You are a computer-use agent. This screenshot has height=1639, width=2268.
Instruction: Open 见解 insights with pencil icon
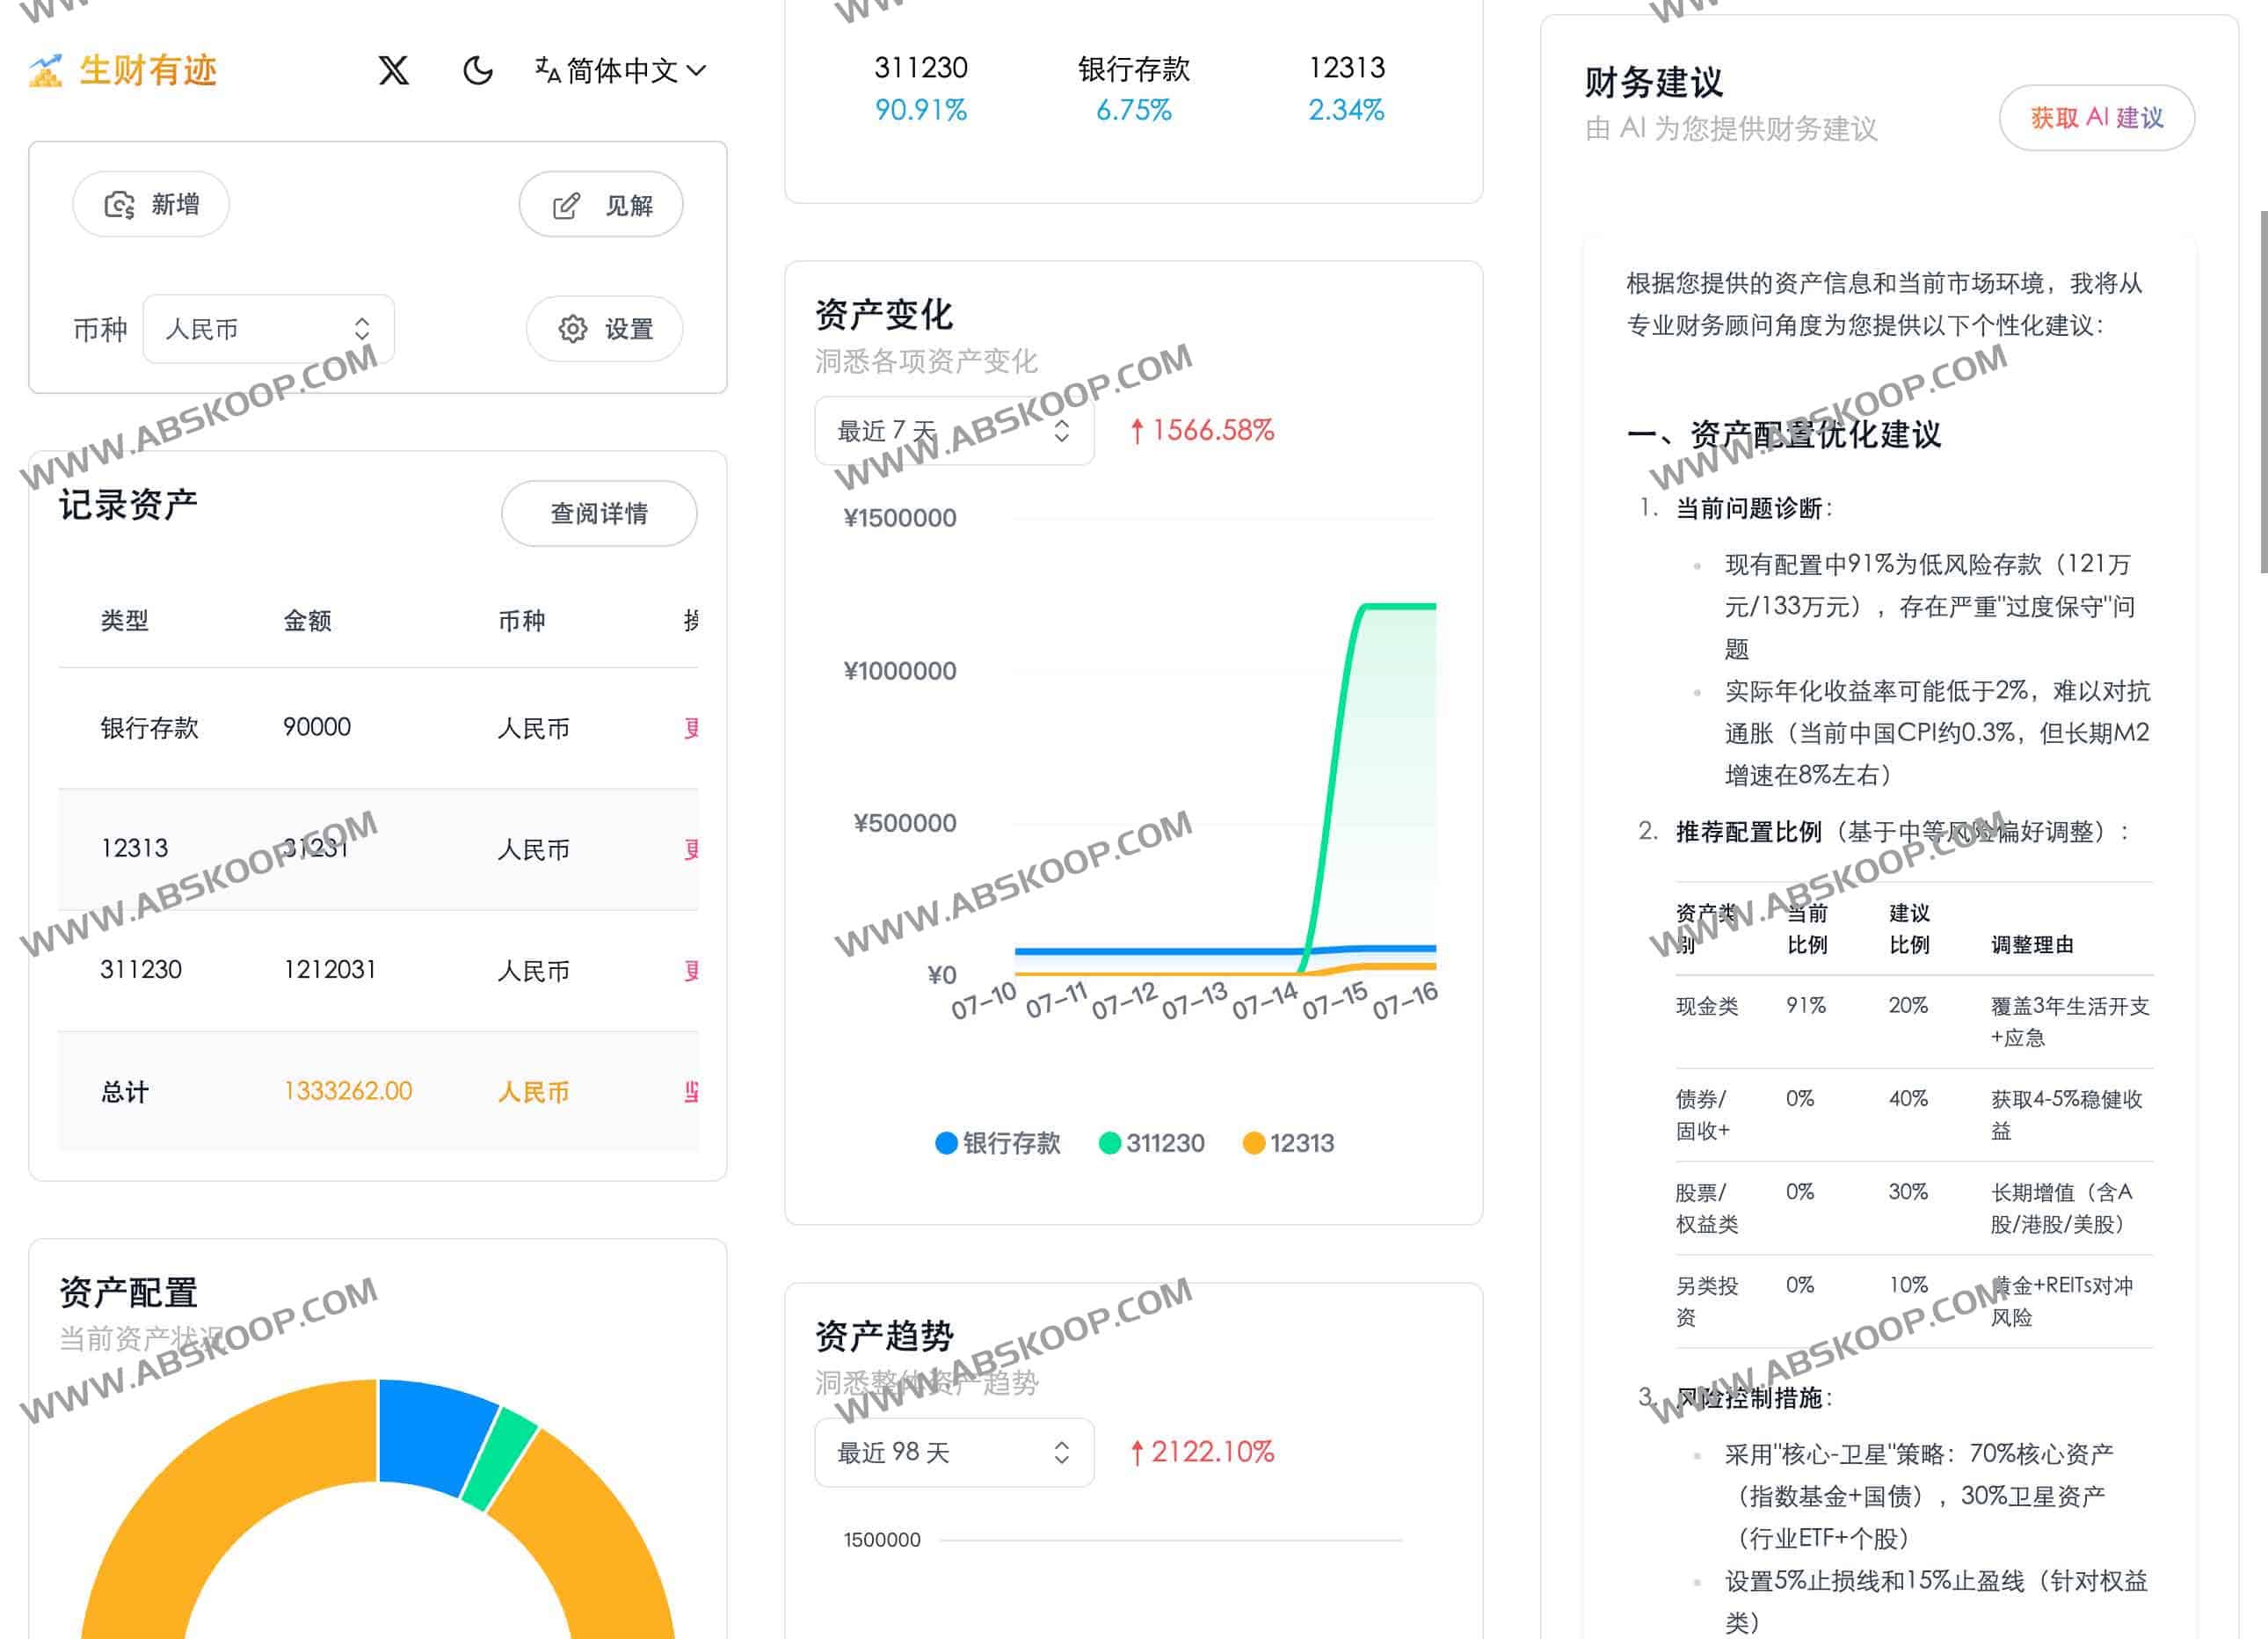point(601,205)
